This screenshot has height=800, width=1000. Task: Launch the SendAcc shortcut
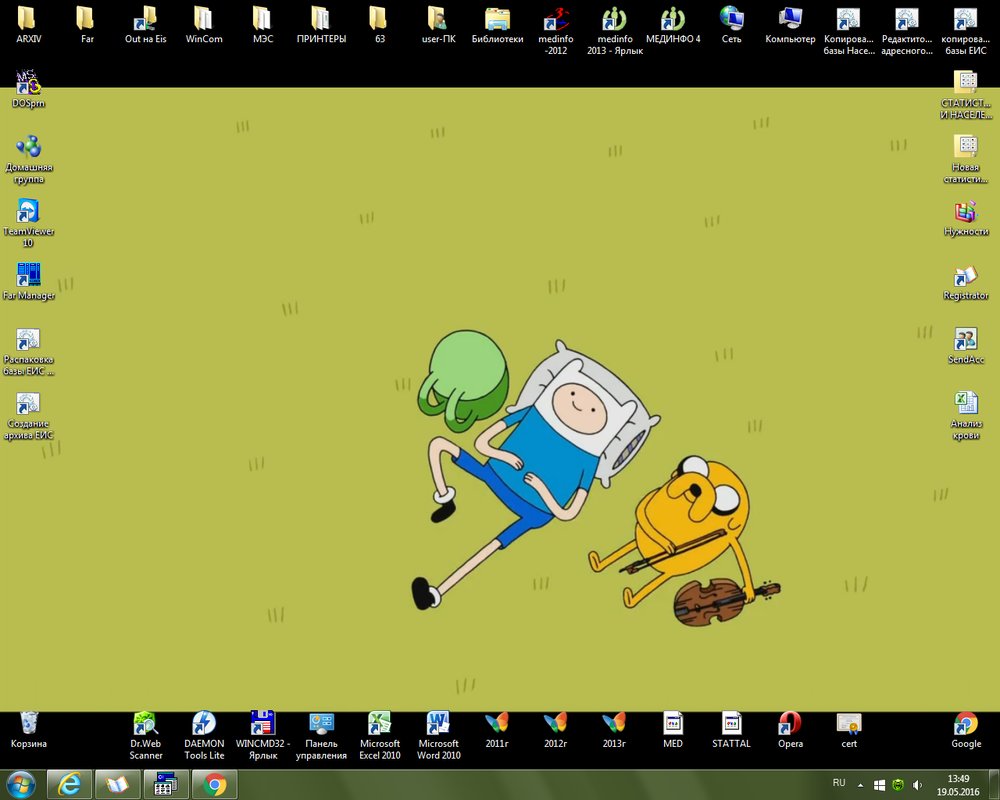coord(966,346)
